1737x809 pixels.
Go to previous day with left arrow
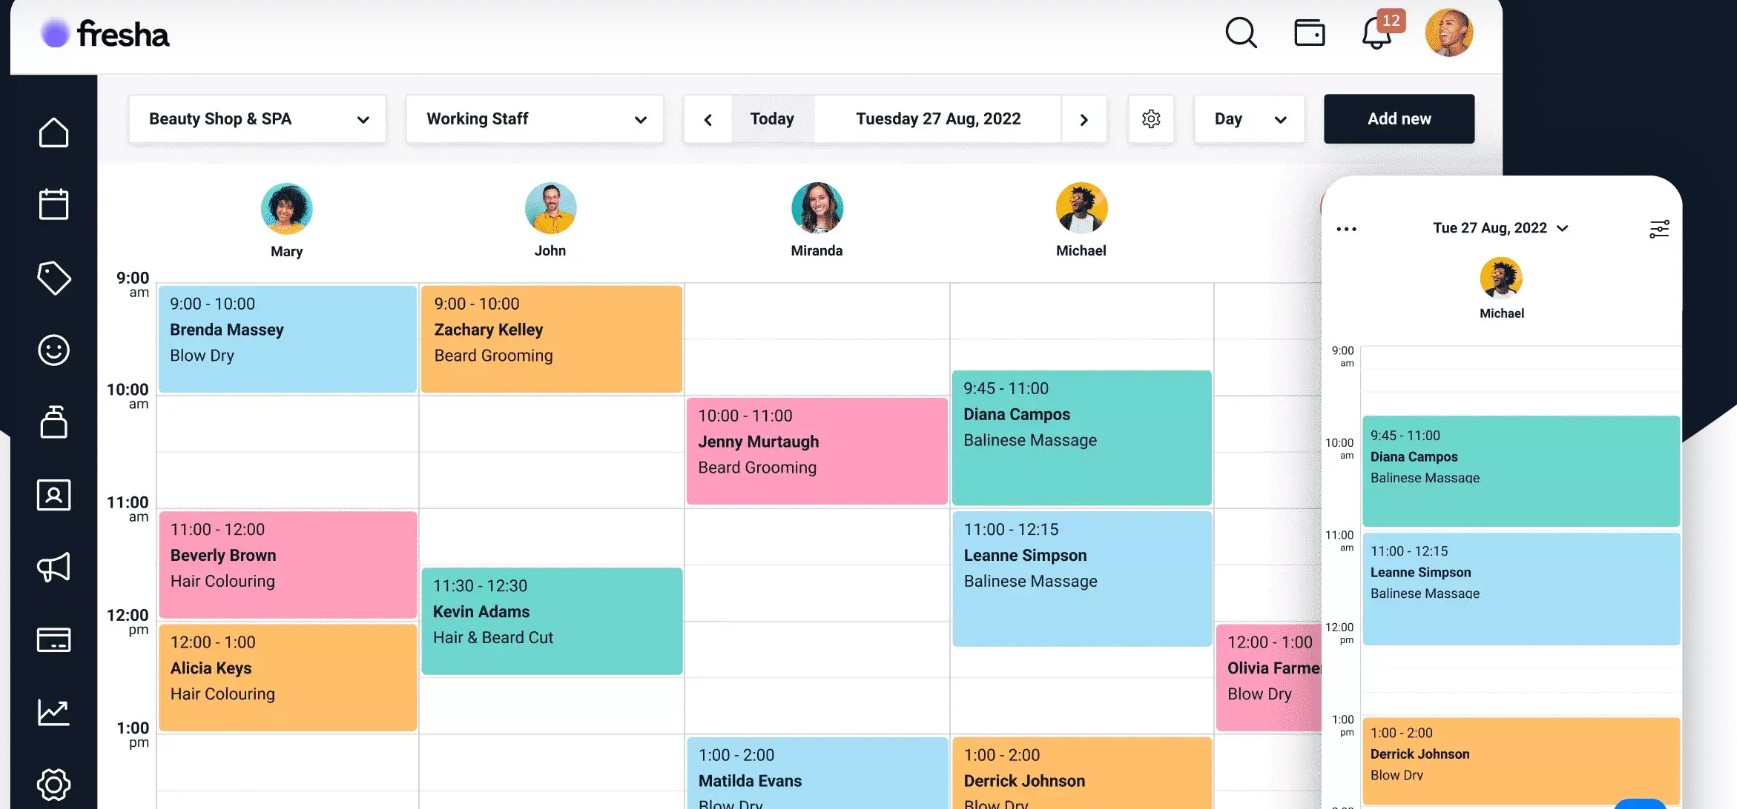coord(708,119)
